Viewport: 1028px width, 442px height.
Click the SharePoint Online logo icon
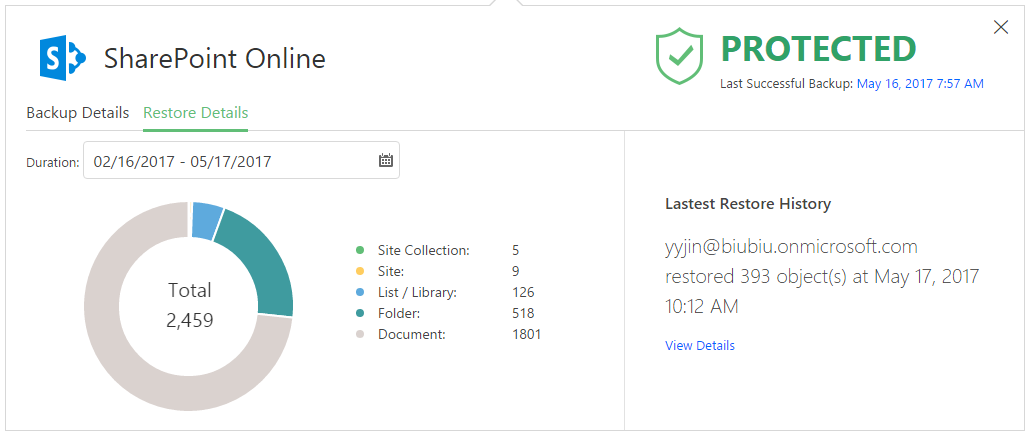click(x=62, y=58)
